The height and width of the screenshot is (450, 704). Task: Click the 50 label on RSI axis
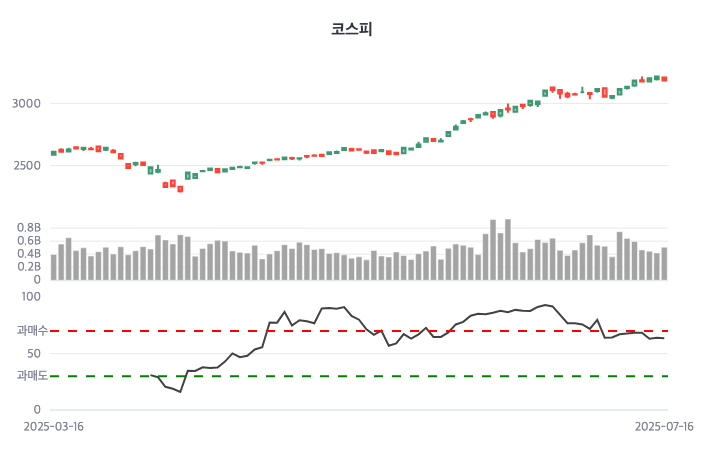point(33,354)
